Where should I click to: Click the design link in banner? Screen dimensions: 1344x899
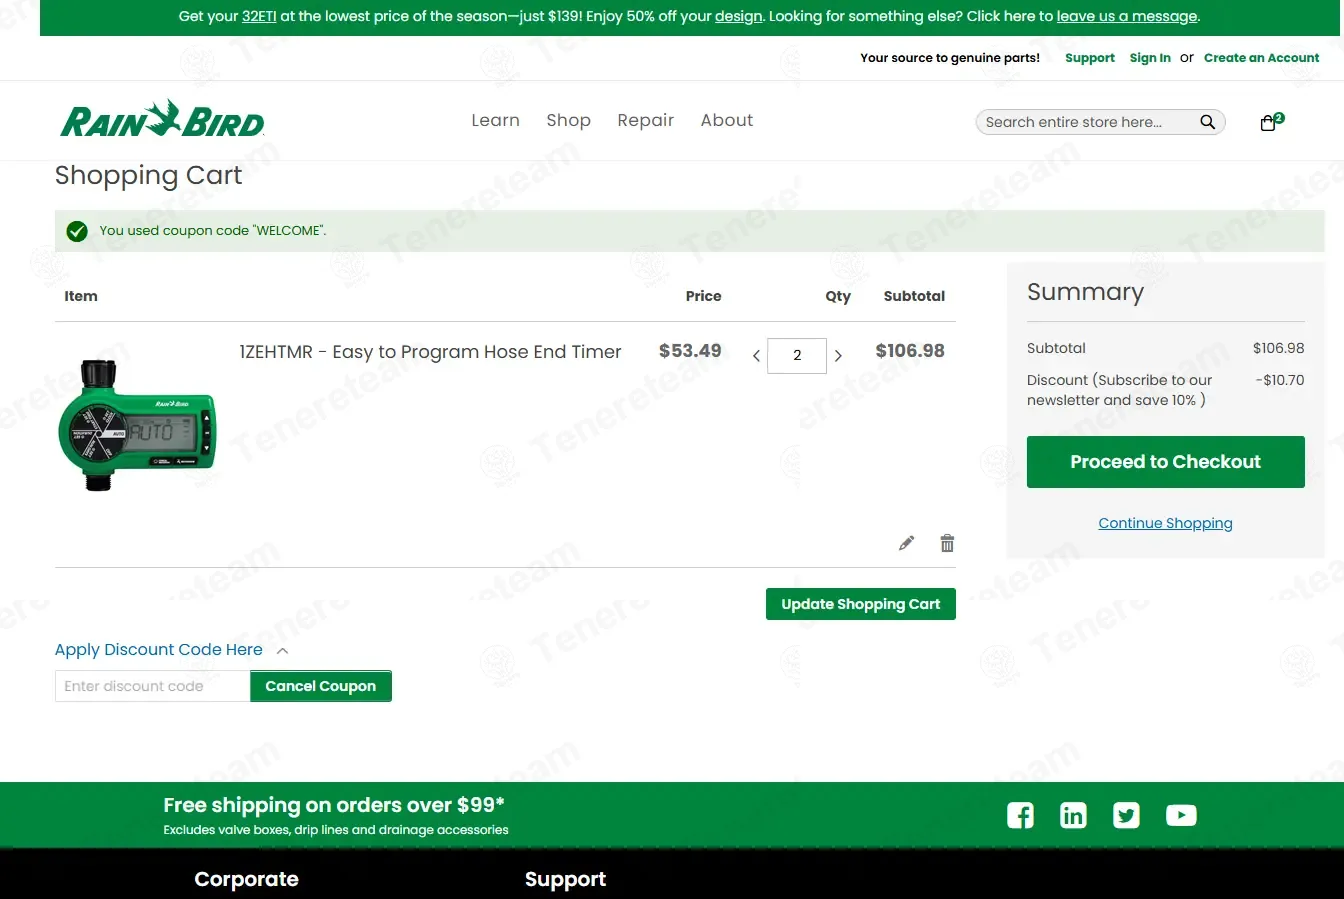(739, 16)
